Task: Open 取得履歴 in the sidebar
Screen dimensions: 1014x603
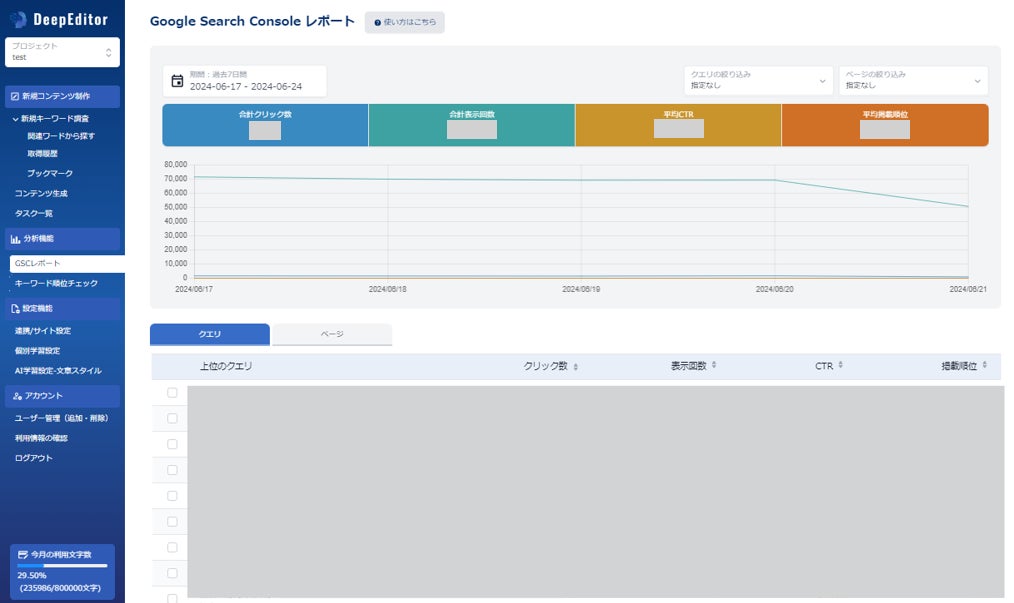Action: (43, 154)
